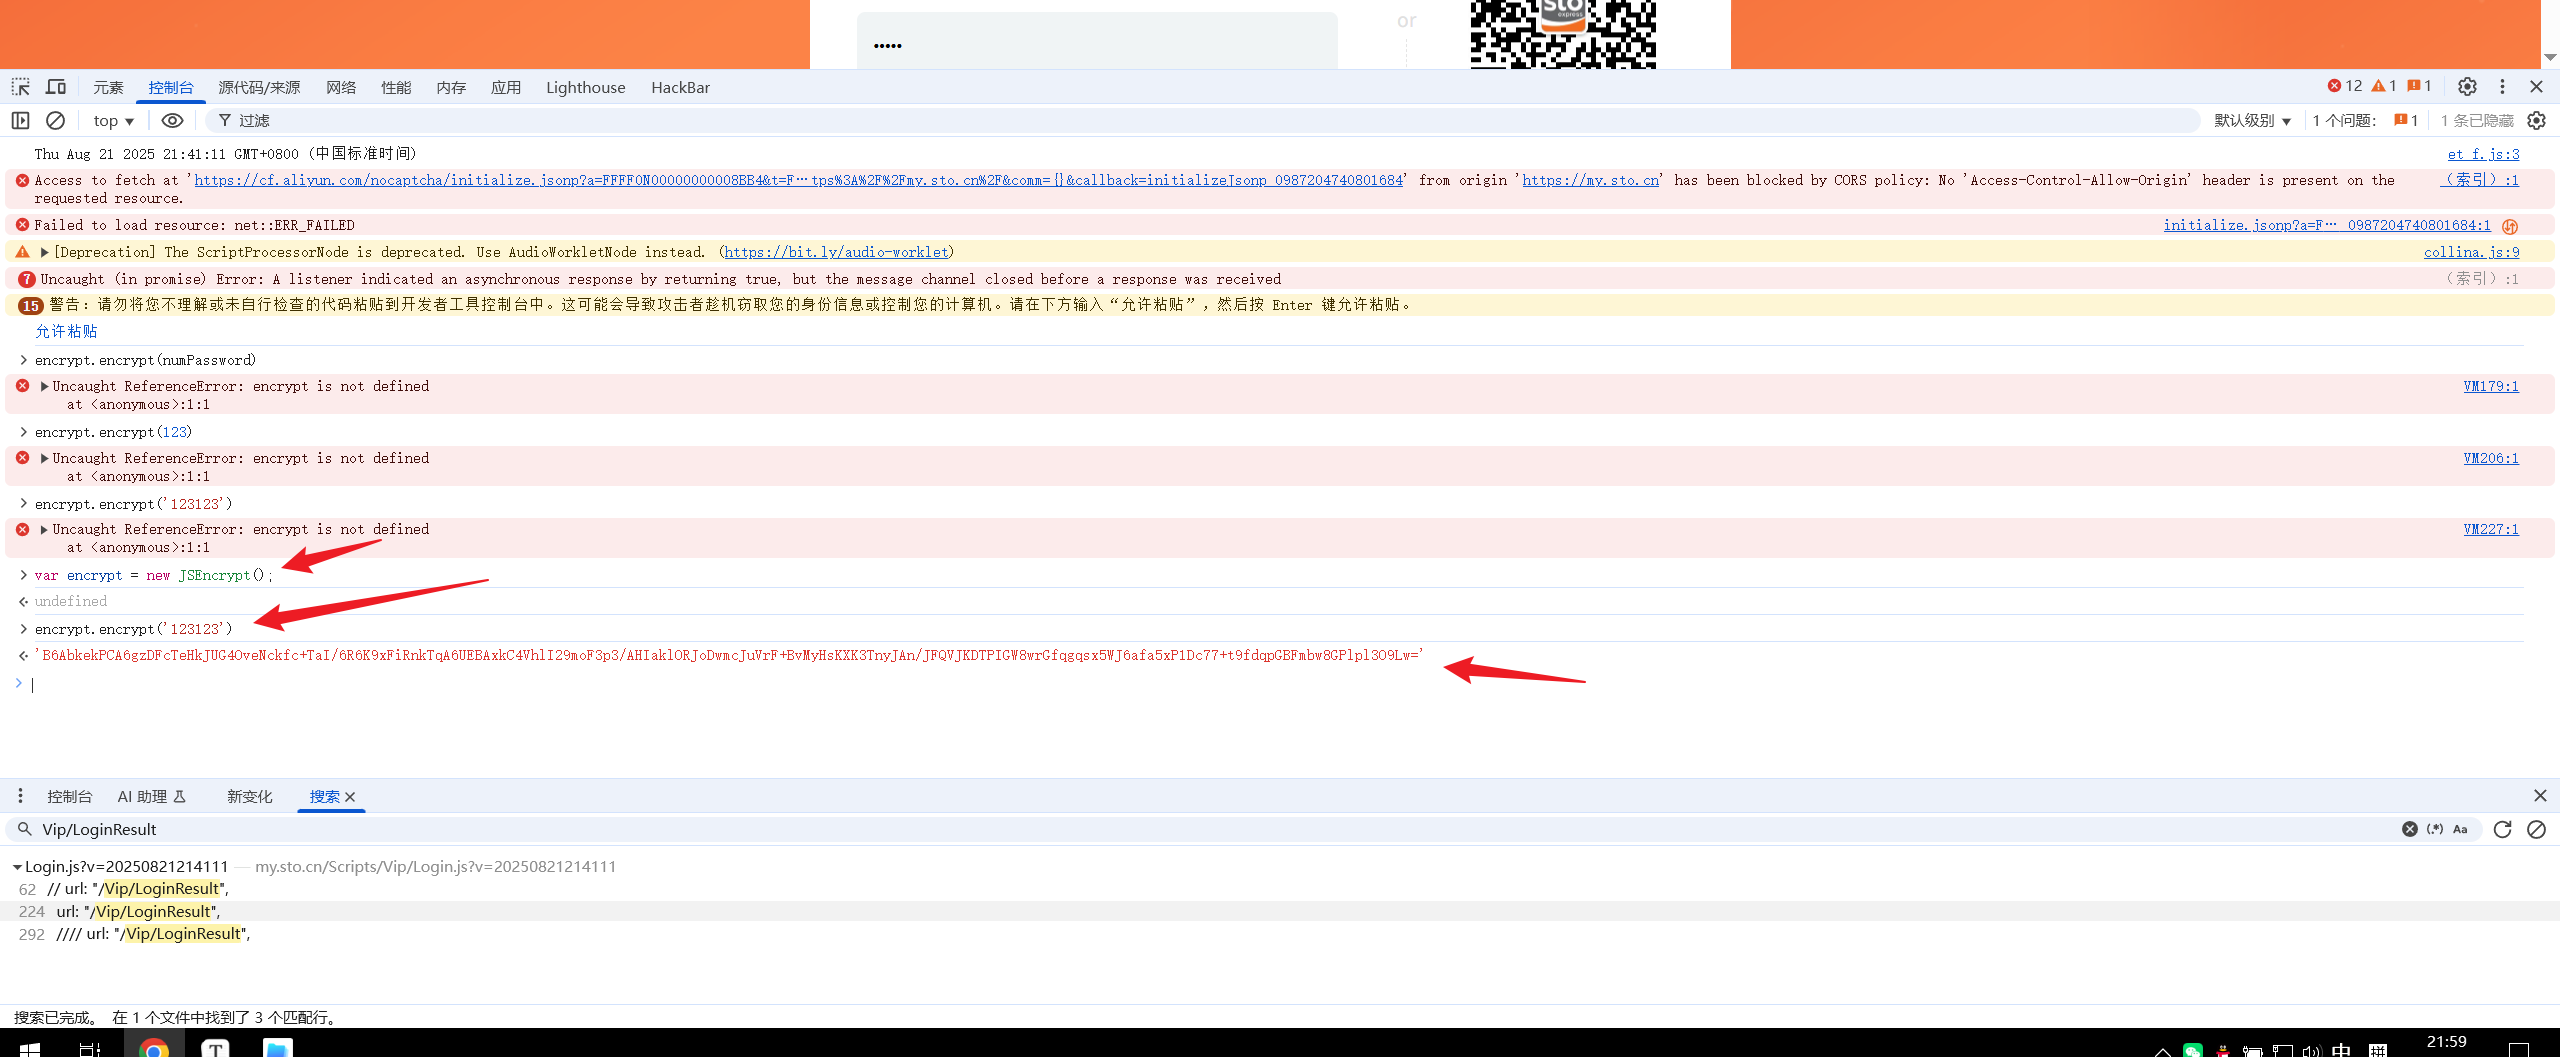
Task: Switch to Chrome in the taskbar
Action: pyautogui.click(x=154, y=1047)
